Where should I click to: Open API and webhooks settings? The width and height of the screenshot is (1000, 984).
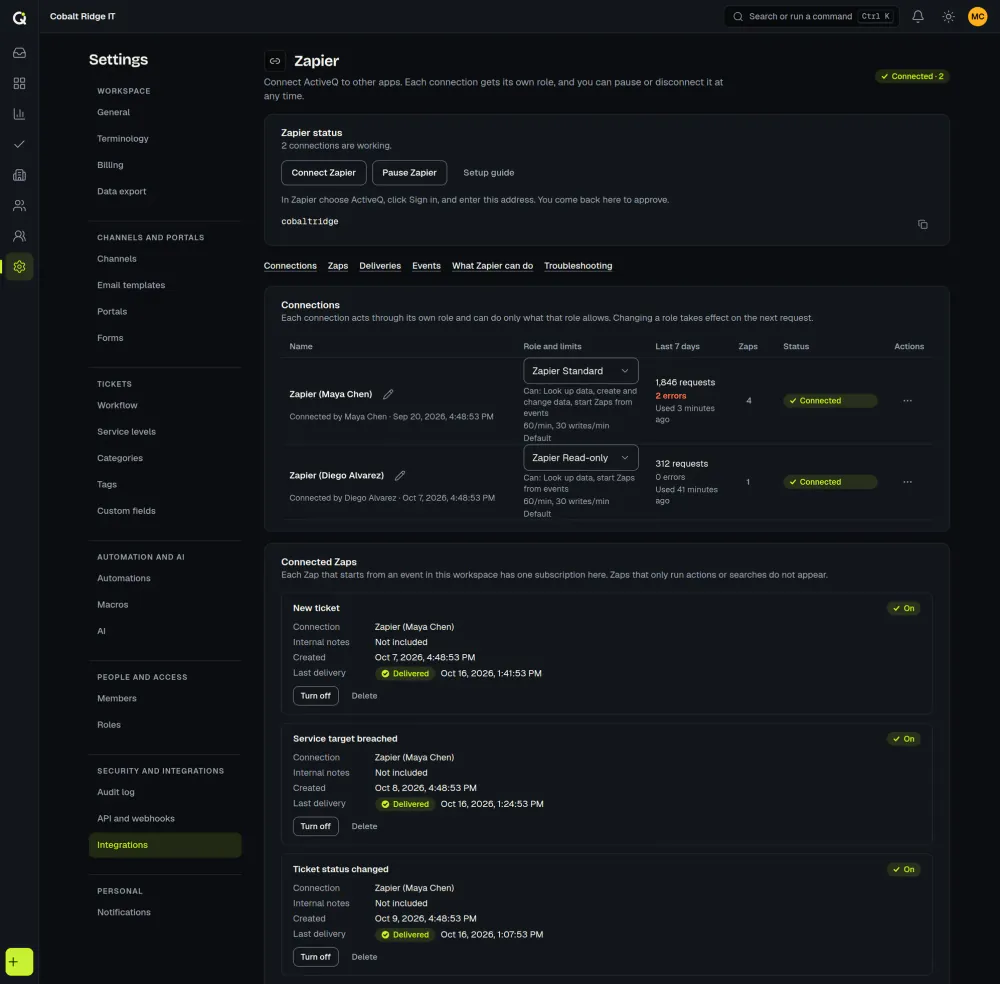pos(136,819)
